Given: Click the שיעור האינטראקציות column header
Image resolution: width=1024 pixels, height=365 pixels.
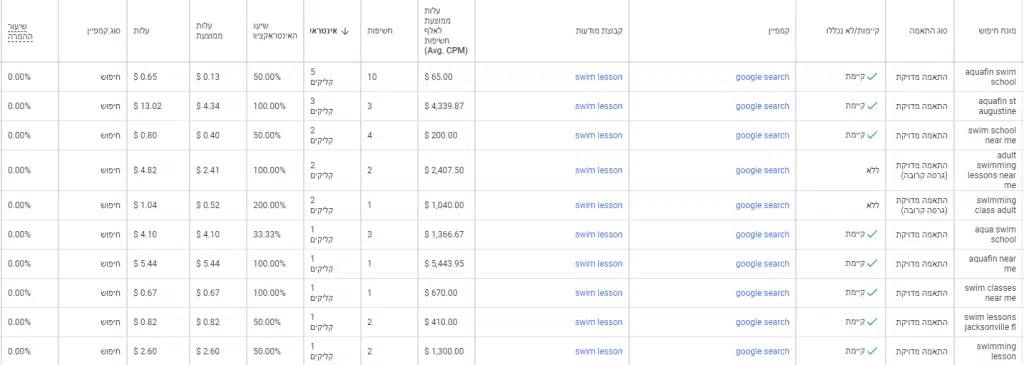Looking at the screenshot, I should pyautogui.click(x=275, y=31).
